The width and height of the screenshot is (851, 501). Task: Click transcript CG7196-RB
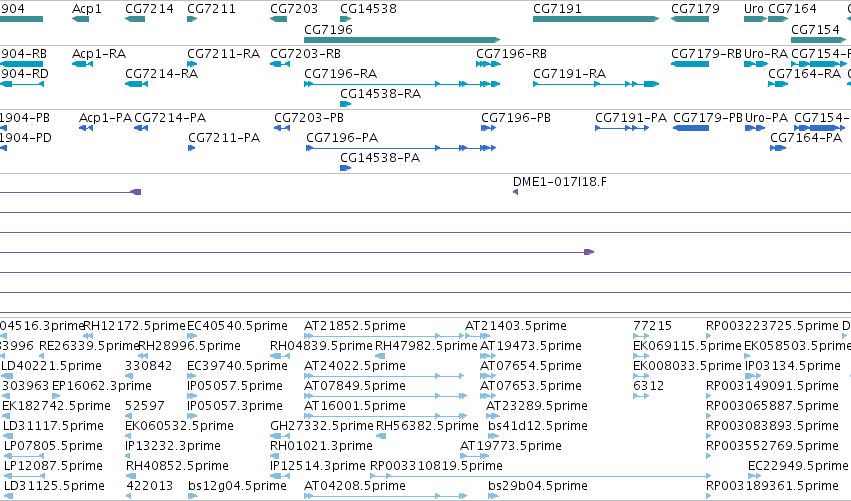[511, 54]
